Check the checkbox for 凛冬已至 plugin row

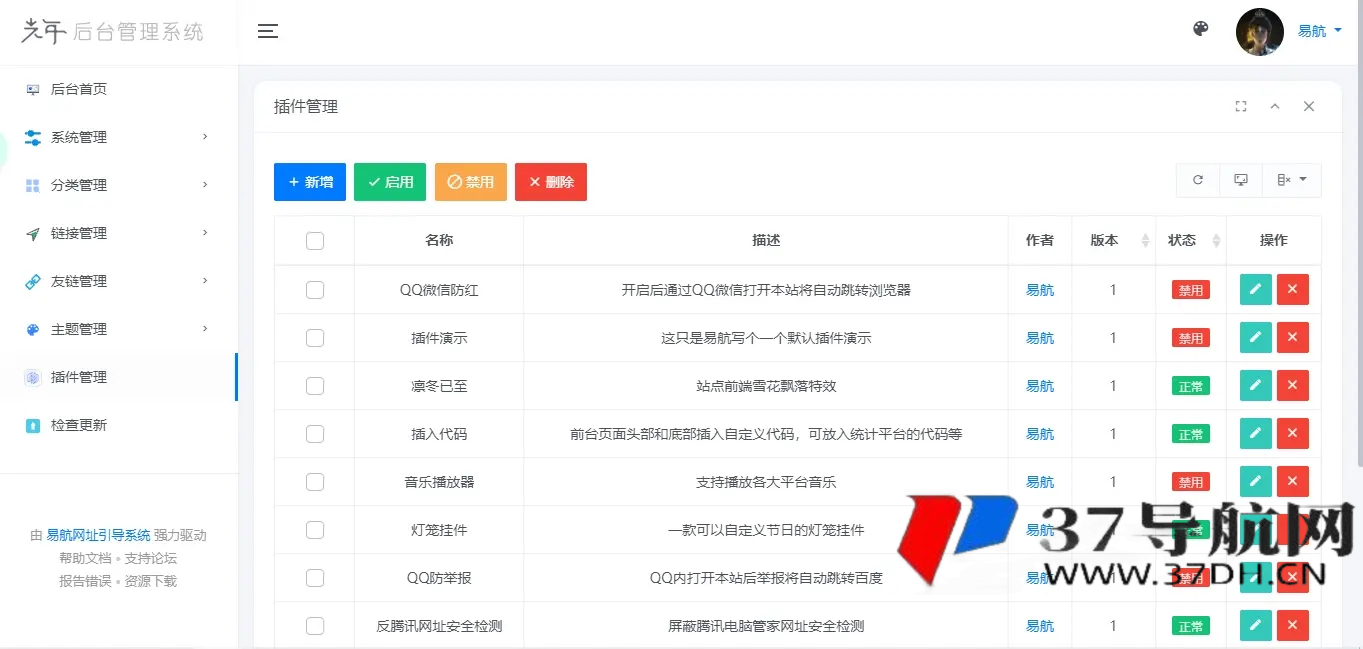coord(315,385)
